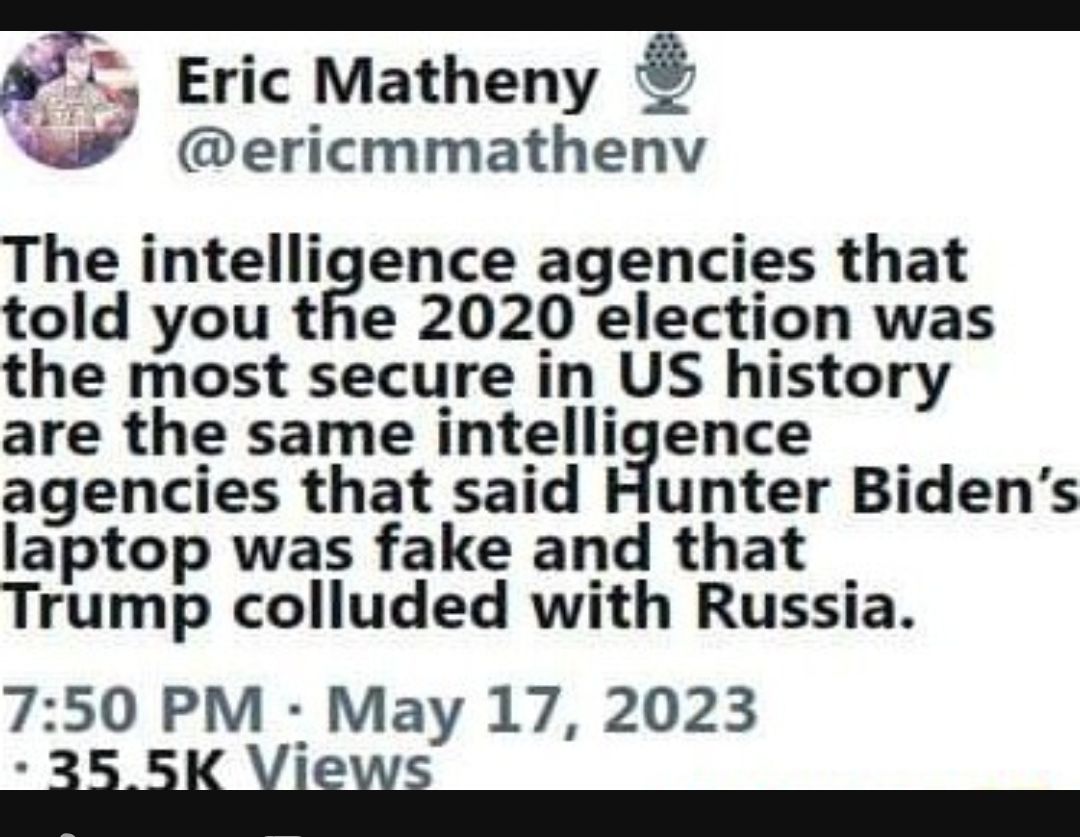The height and width of the screenshot is (837, 1080).
Task: Click the black bar above the tweet
Action: pyautogui.click(x=540, y=15)
